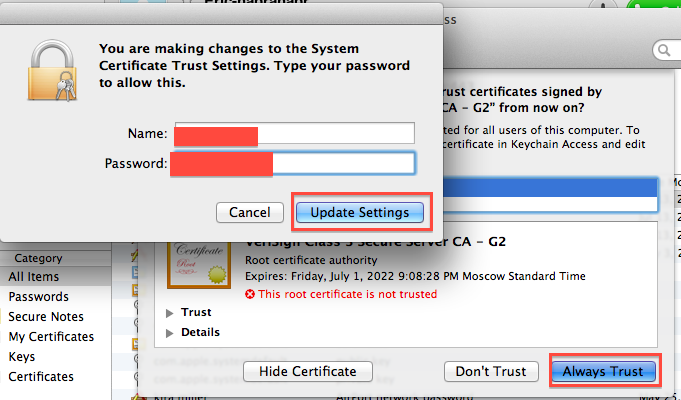Click the search magnifier icon
This screenshot has height=400, width=681.
click(662, 50)
